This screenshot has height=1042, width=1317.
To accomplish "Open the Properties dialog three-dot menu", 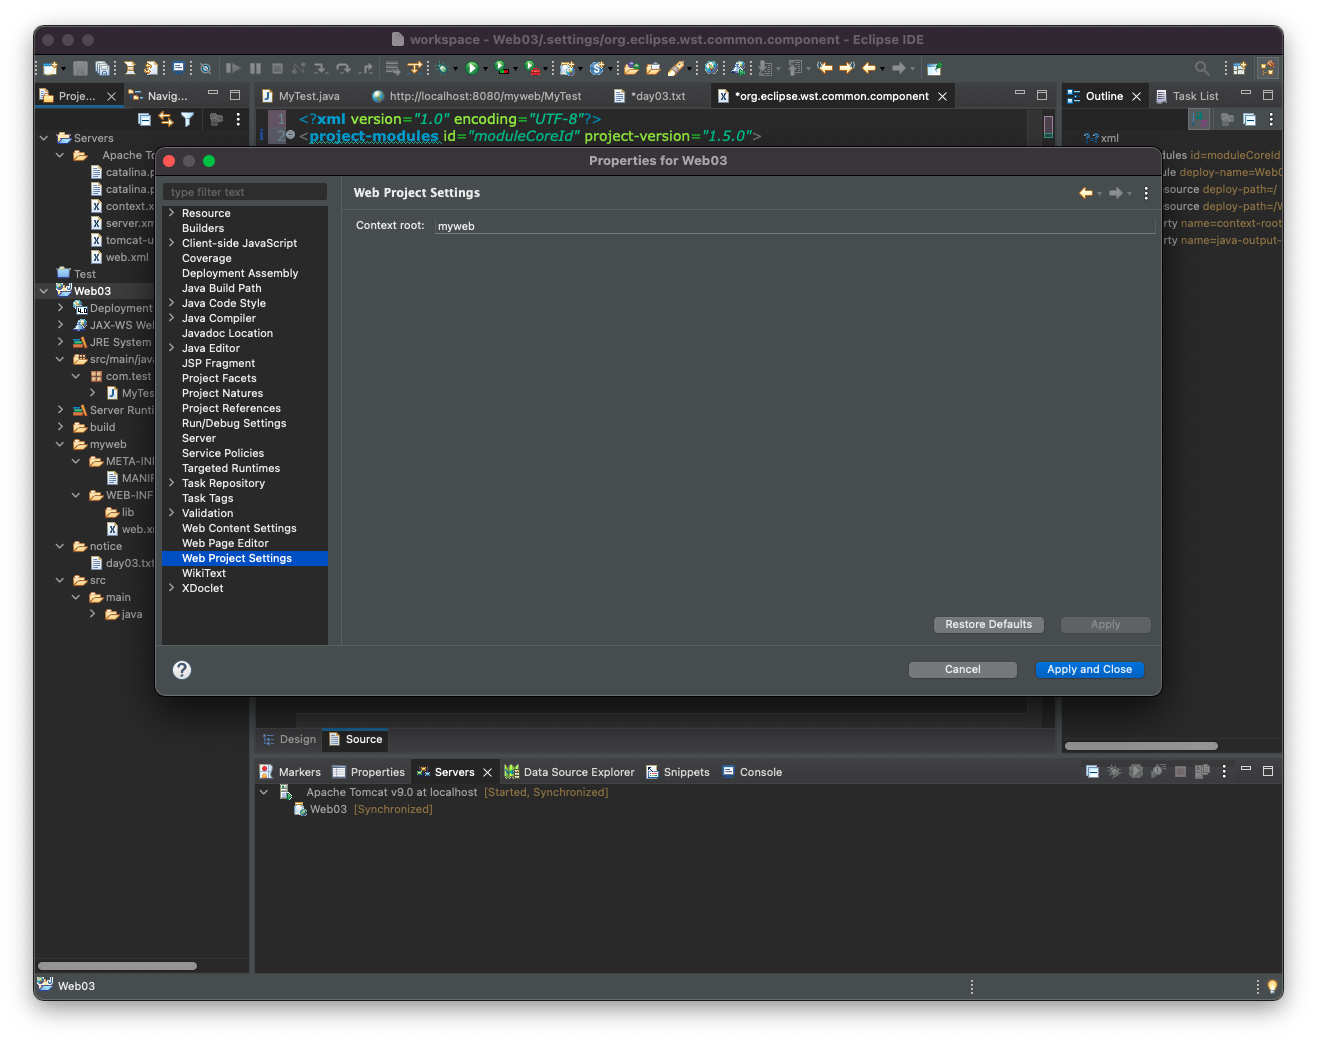I will pyautogui.click(x=1146, y=193).
